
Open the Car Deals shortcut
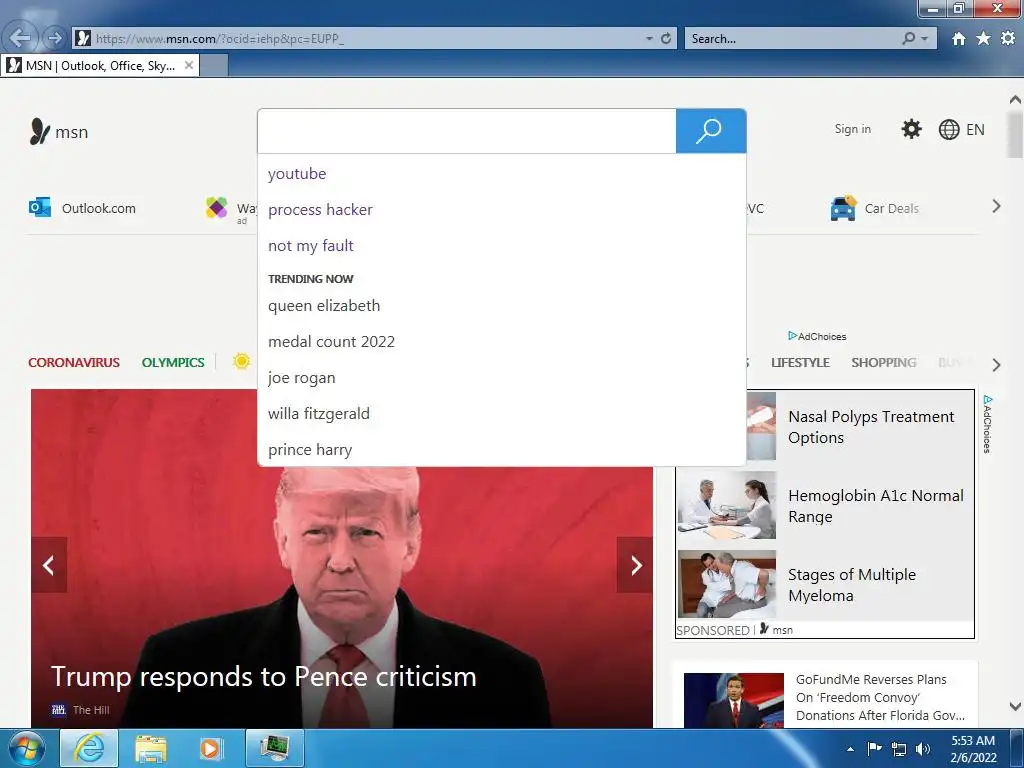[891, 208]
